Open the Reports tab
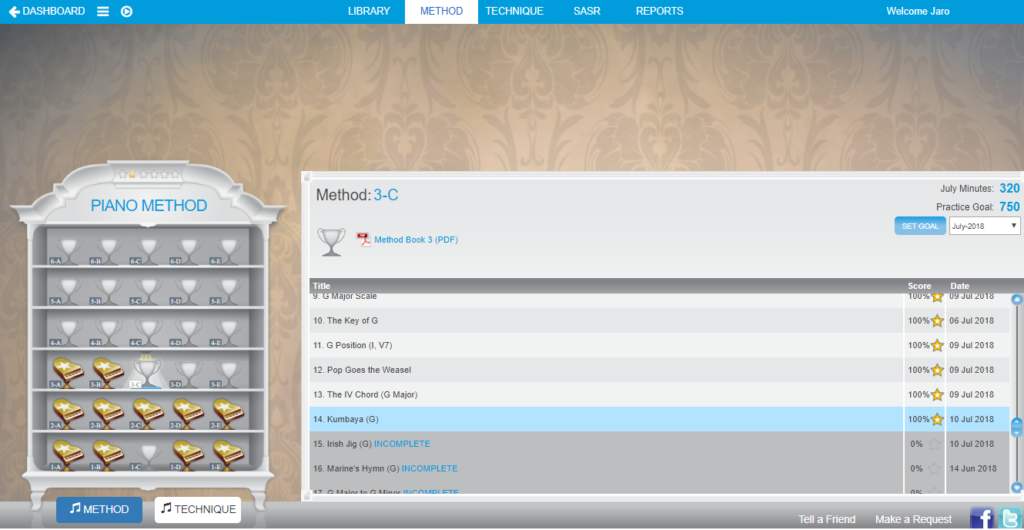Viewport: 1024px width, 530px height. click(660, 11)
